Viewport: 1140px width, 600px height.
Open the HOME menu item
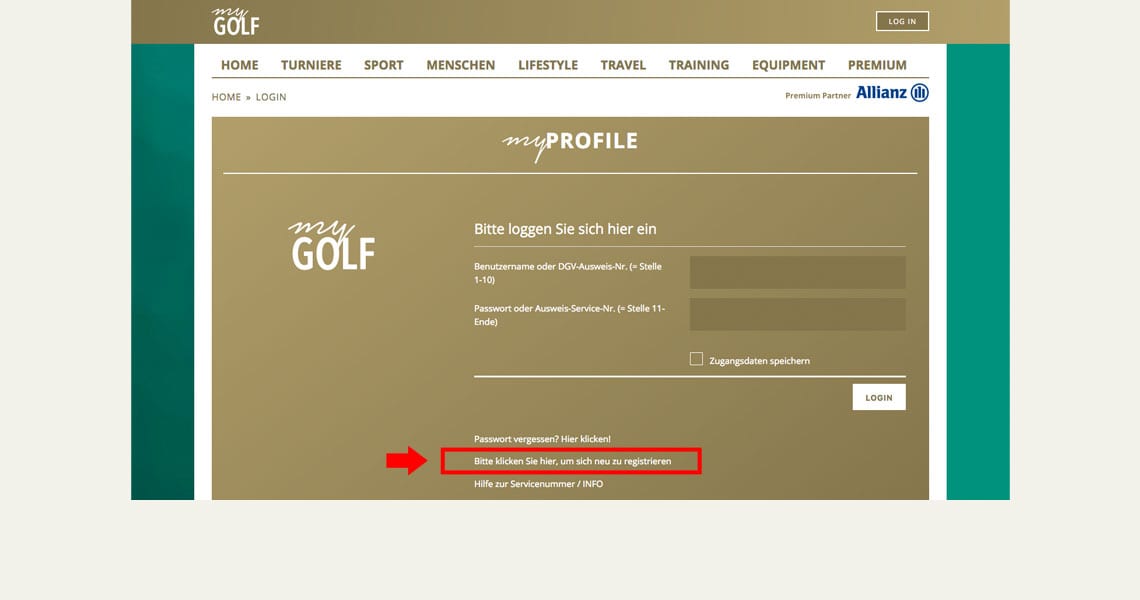[239, 65]
